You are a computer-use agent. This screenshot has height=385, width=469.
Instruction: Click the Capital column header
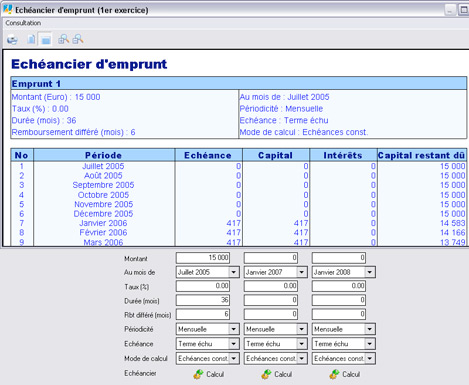[x=276, y=155]
